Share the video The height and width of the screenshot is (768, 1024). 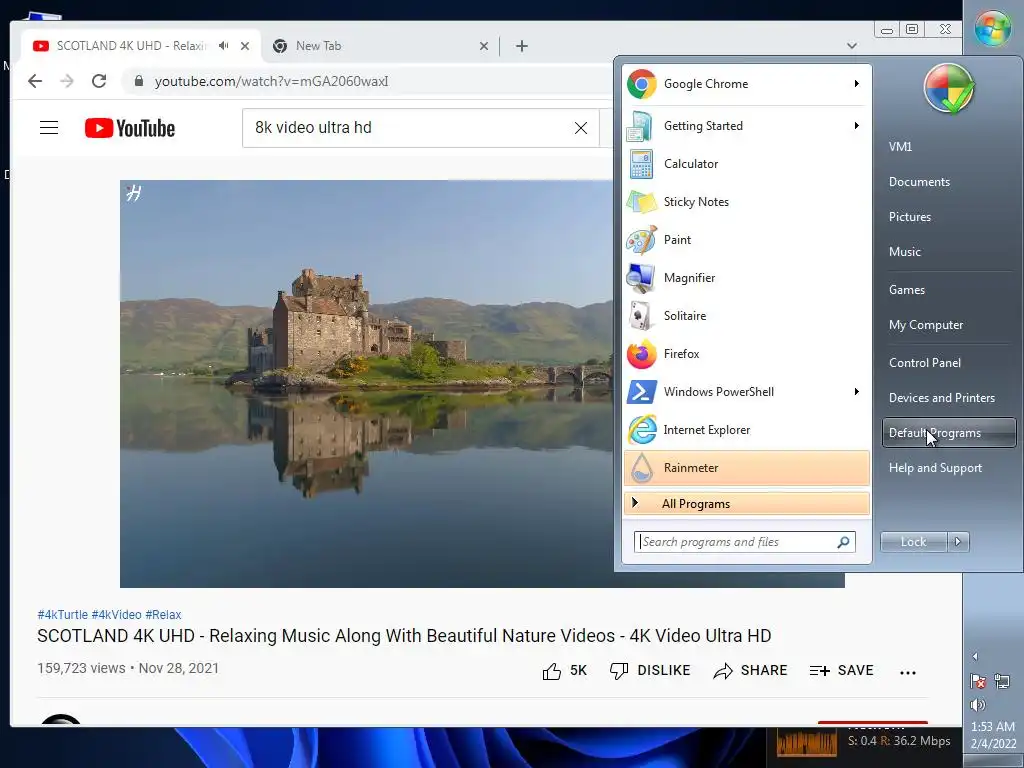750,671
